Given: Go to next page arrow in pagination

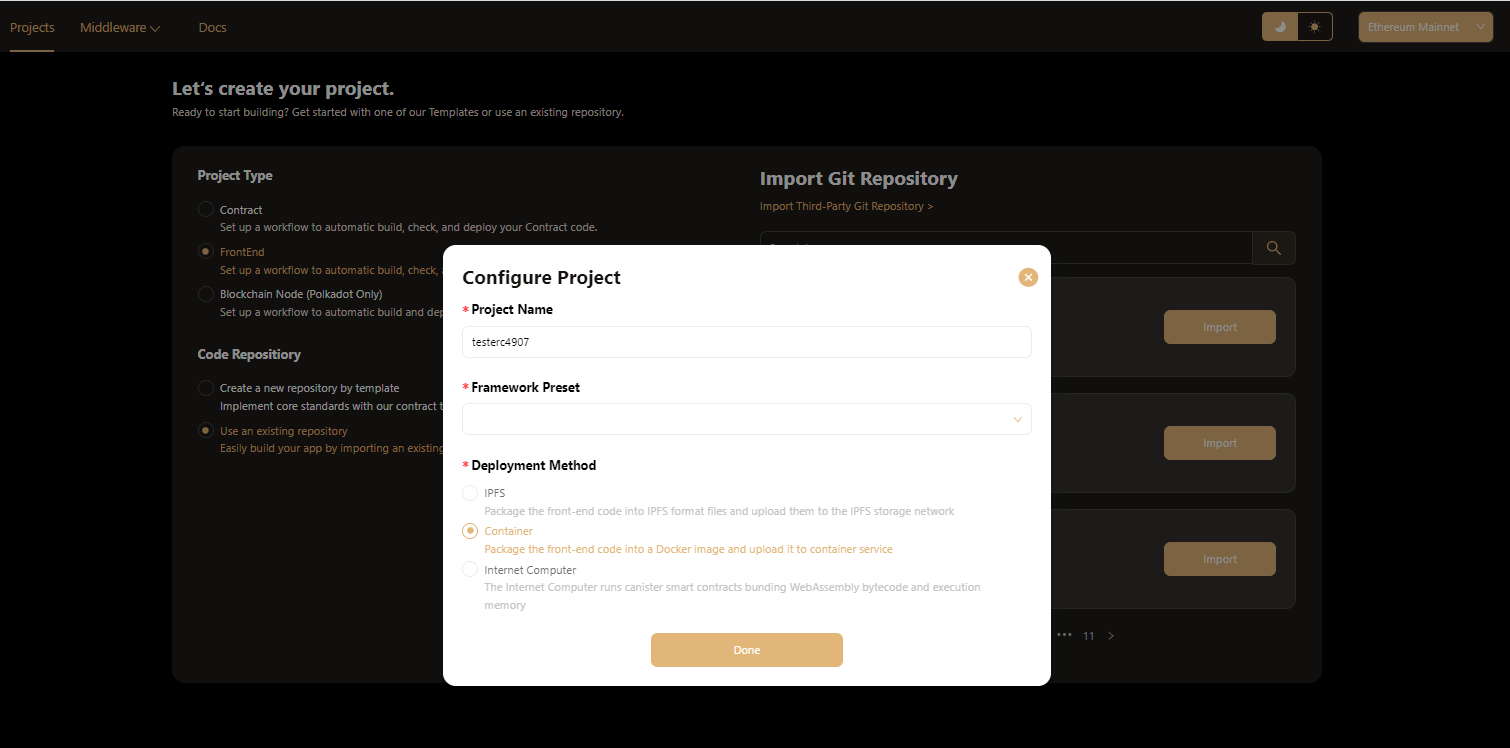Looking at the screenshot, I should [x=1111, y=636].
